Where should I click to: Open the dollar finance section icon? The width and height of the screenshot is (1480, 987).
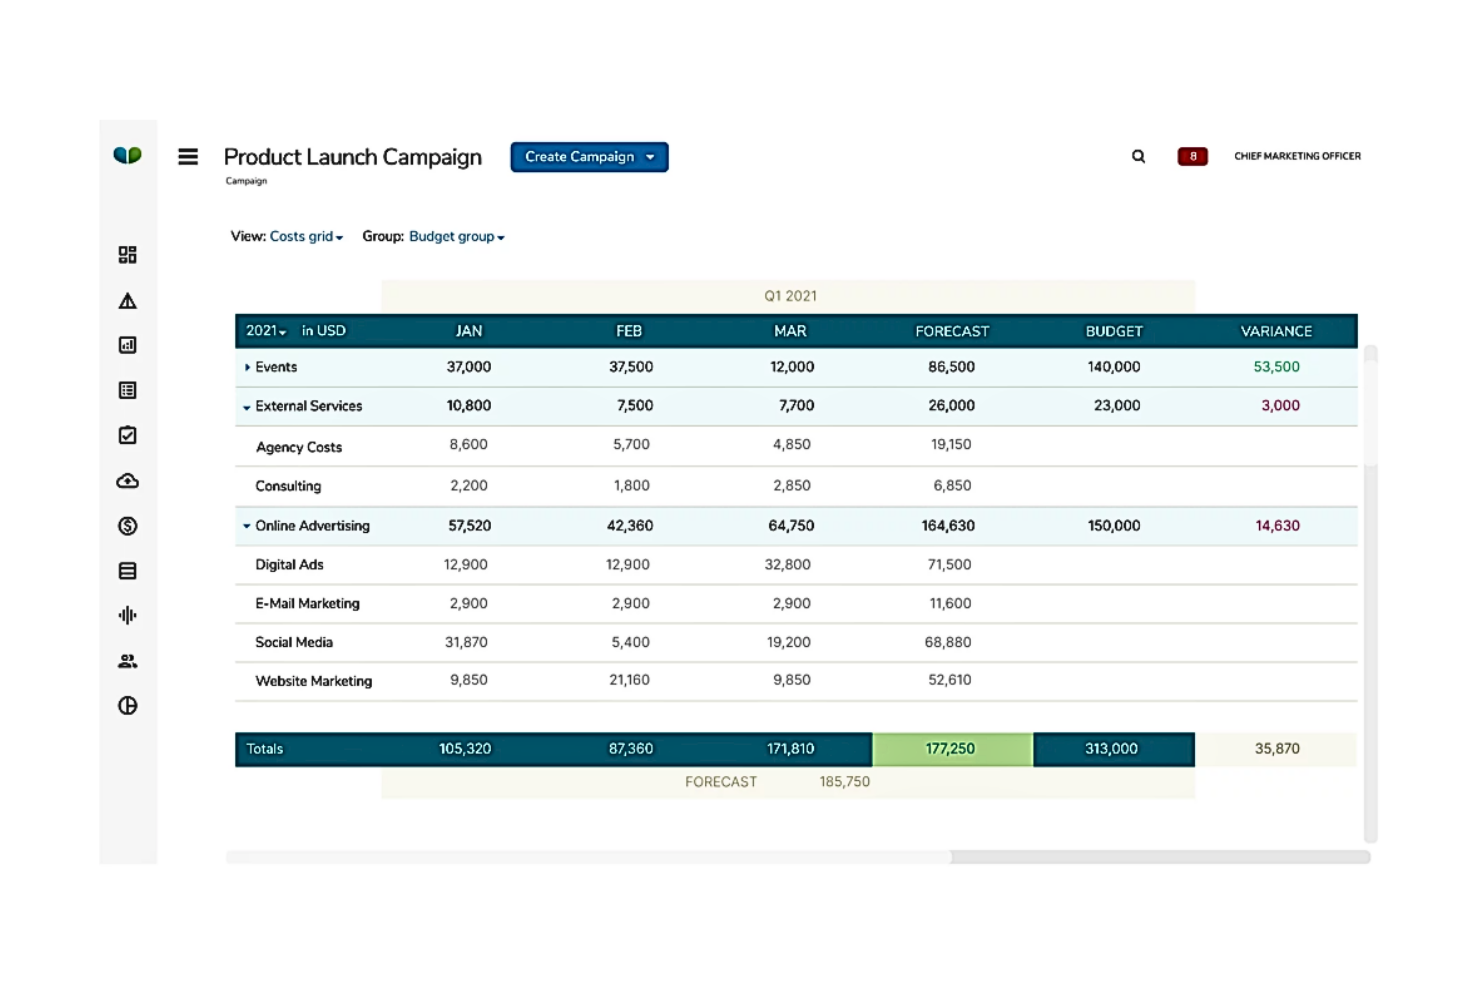(127, 526)
